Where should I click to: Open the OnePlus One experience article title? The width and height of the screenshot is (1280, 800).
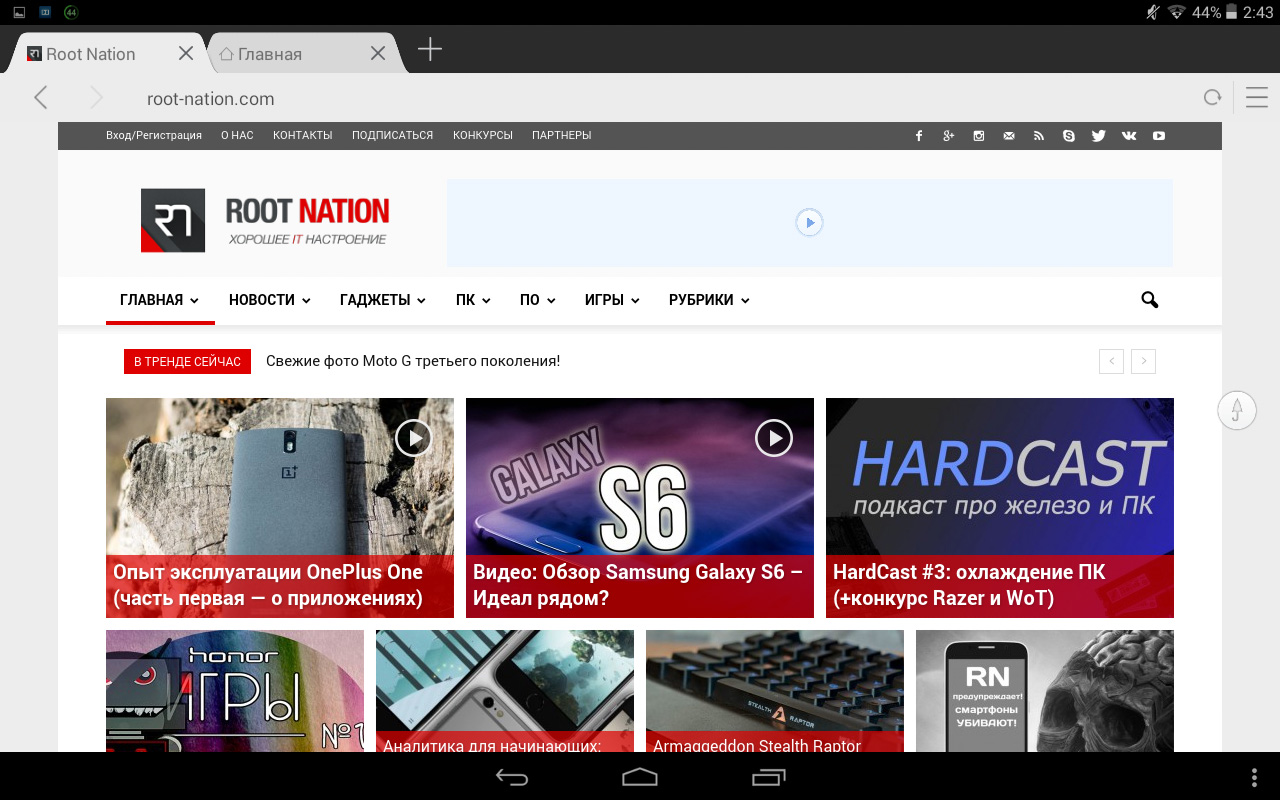(268, 586)
